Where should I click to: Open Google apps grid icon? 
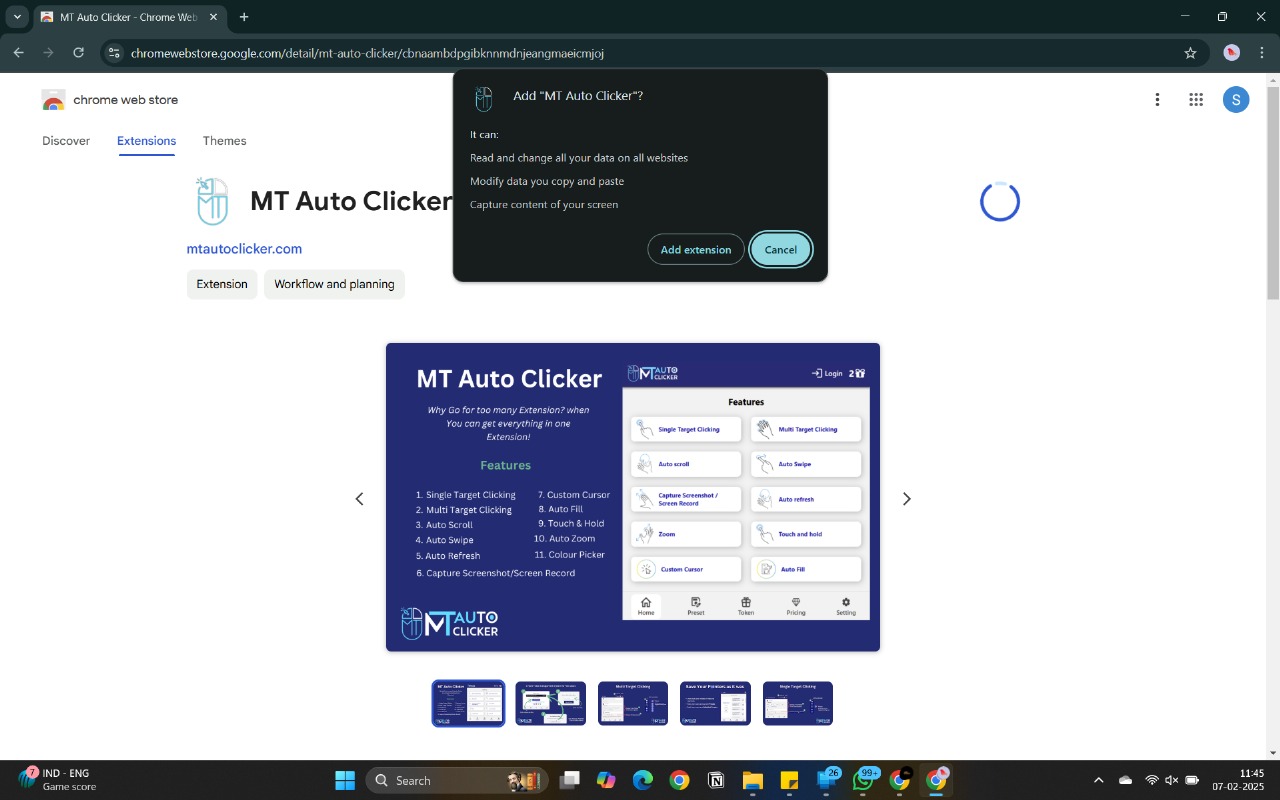[1195, 99]
